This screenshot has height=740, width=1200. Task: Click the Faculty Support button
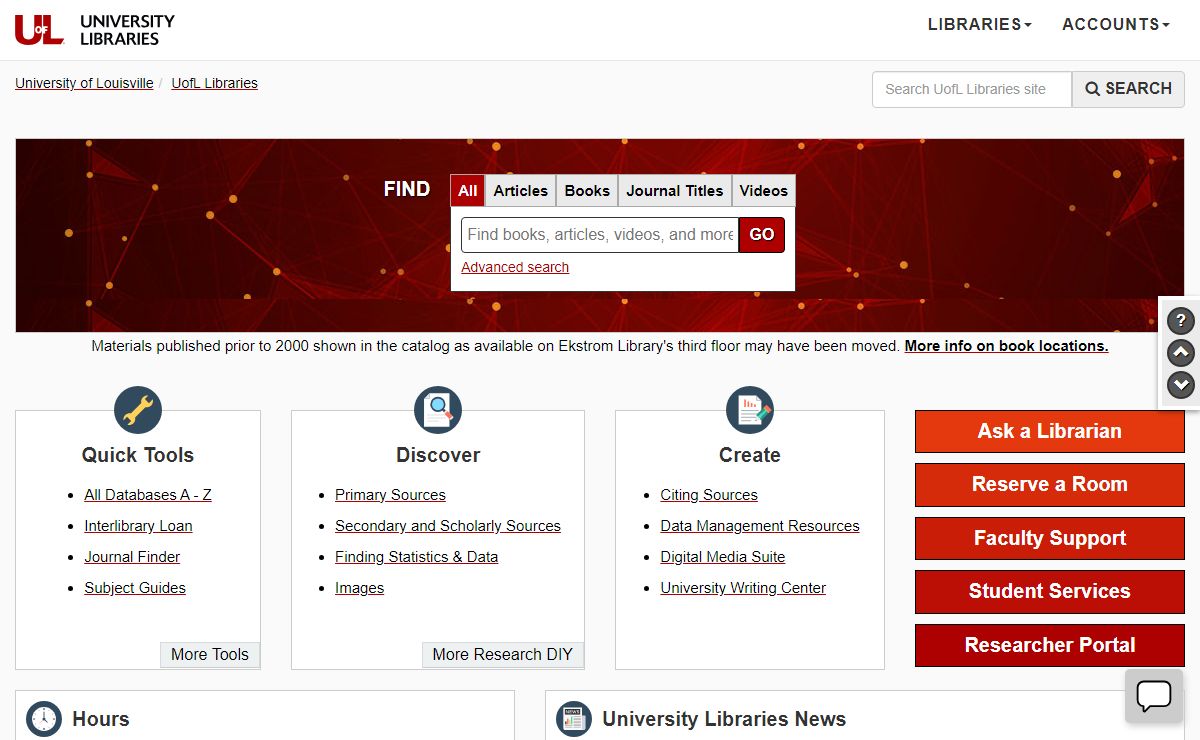click(1050, 538)
